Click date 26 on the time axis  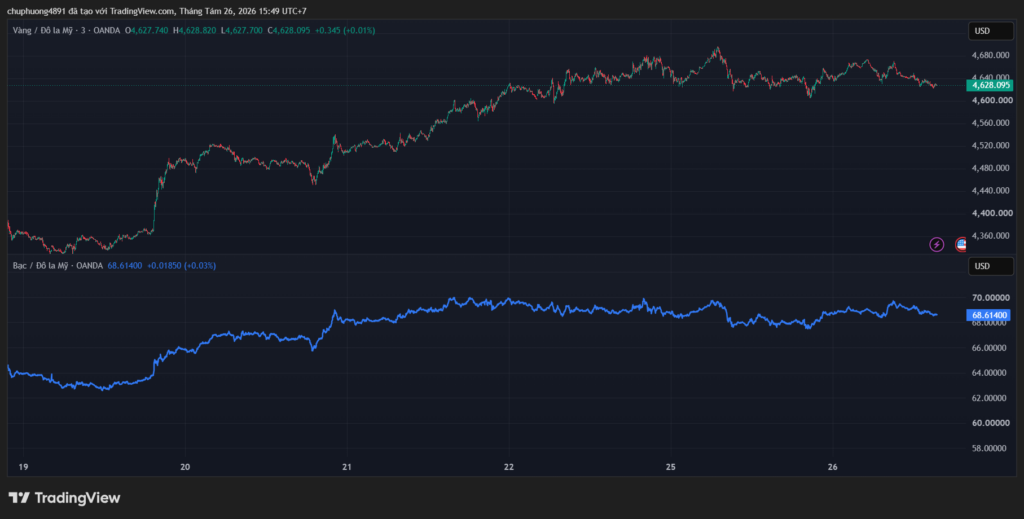click(x=833, y=467)
